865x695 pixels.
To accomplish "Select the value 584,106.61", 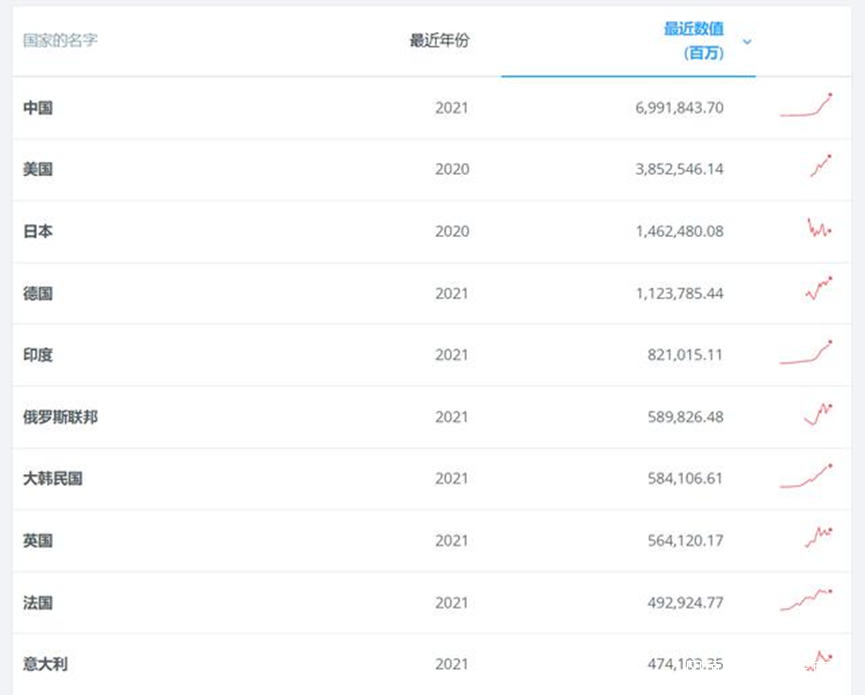I will click(685, 478).
